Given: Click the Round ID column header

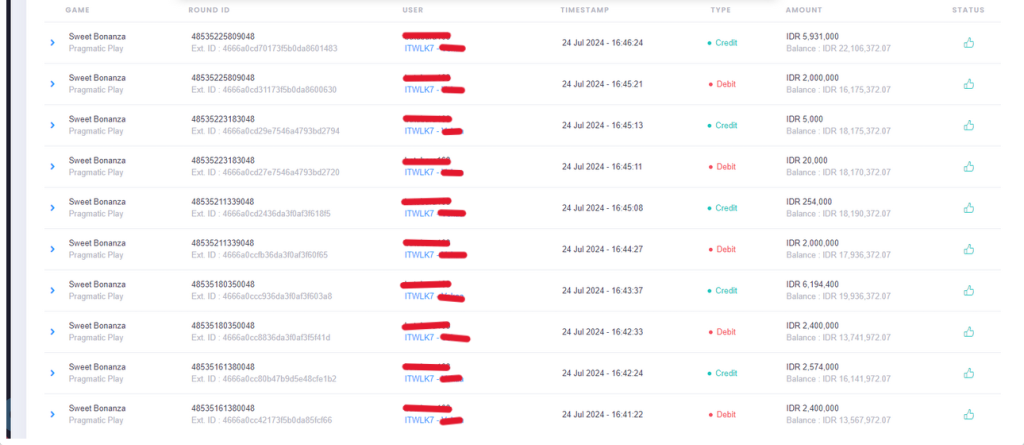Looking at the screenshot, I should point(209,10).
